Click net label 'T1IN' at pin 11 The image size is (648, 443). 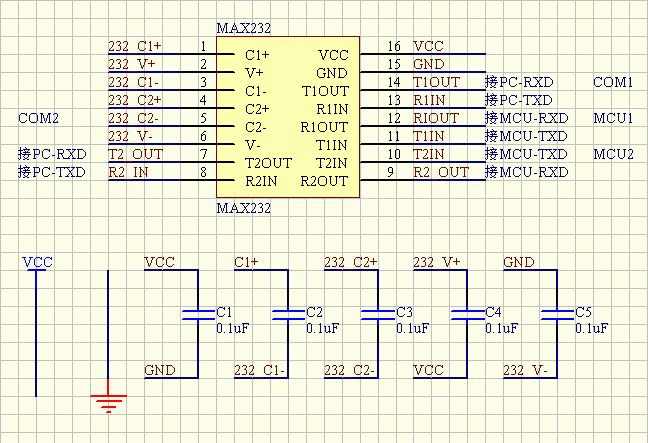click(x=429, y=136)
